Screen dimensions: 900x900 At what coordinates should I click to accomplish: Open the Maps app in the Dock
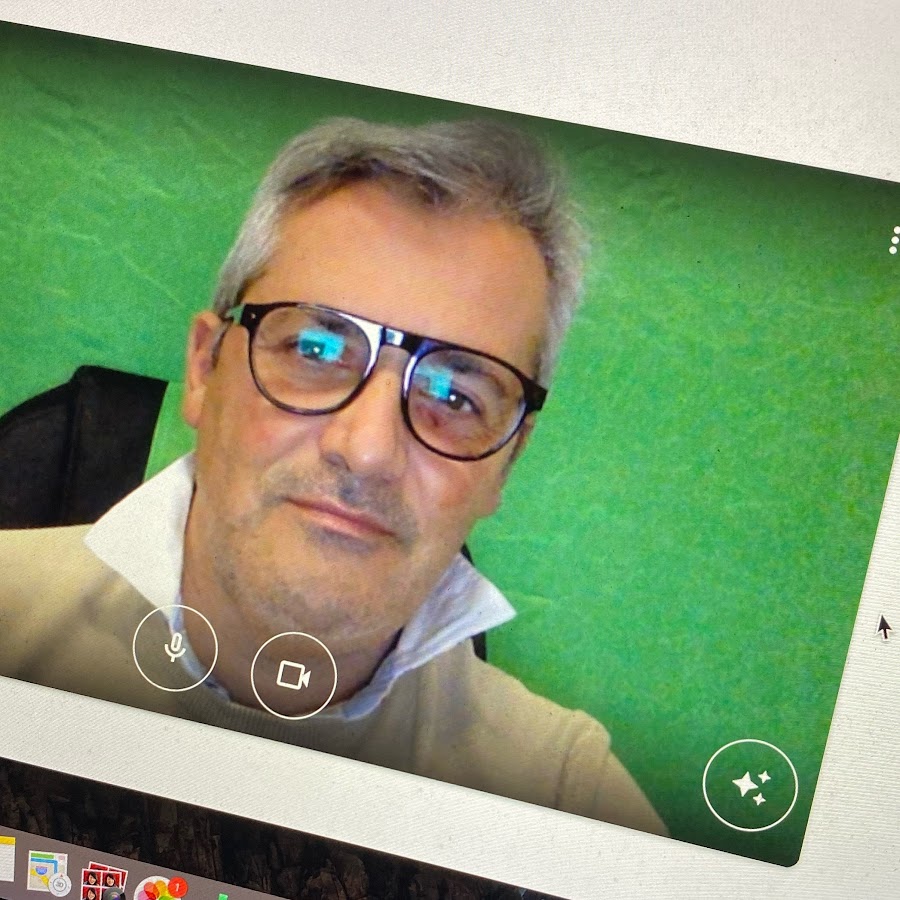coord(49,873)
